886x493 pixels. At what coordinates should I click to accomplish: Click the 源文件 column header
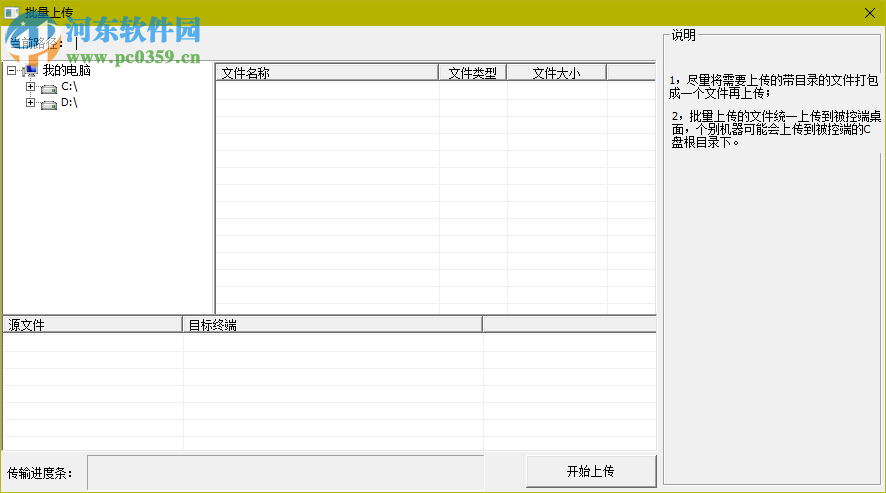pyautogui.click(x=93, y=325)
